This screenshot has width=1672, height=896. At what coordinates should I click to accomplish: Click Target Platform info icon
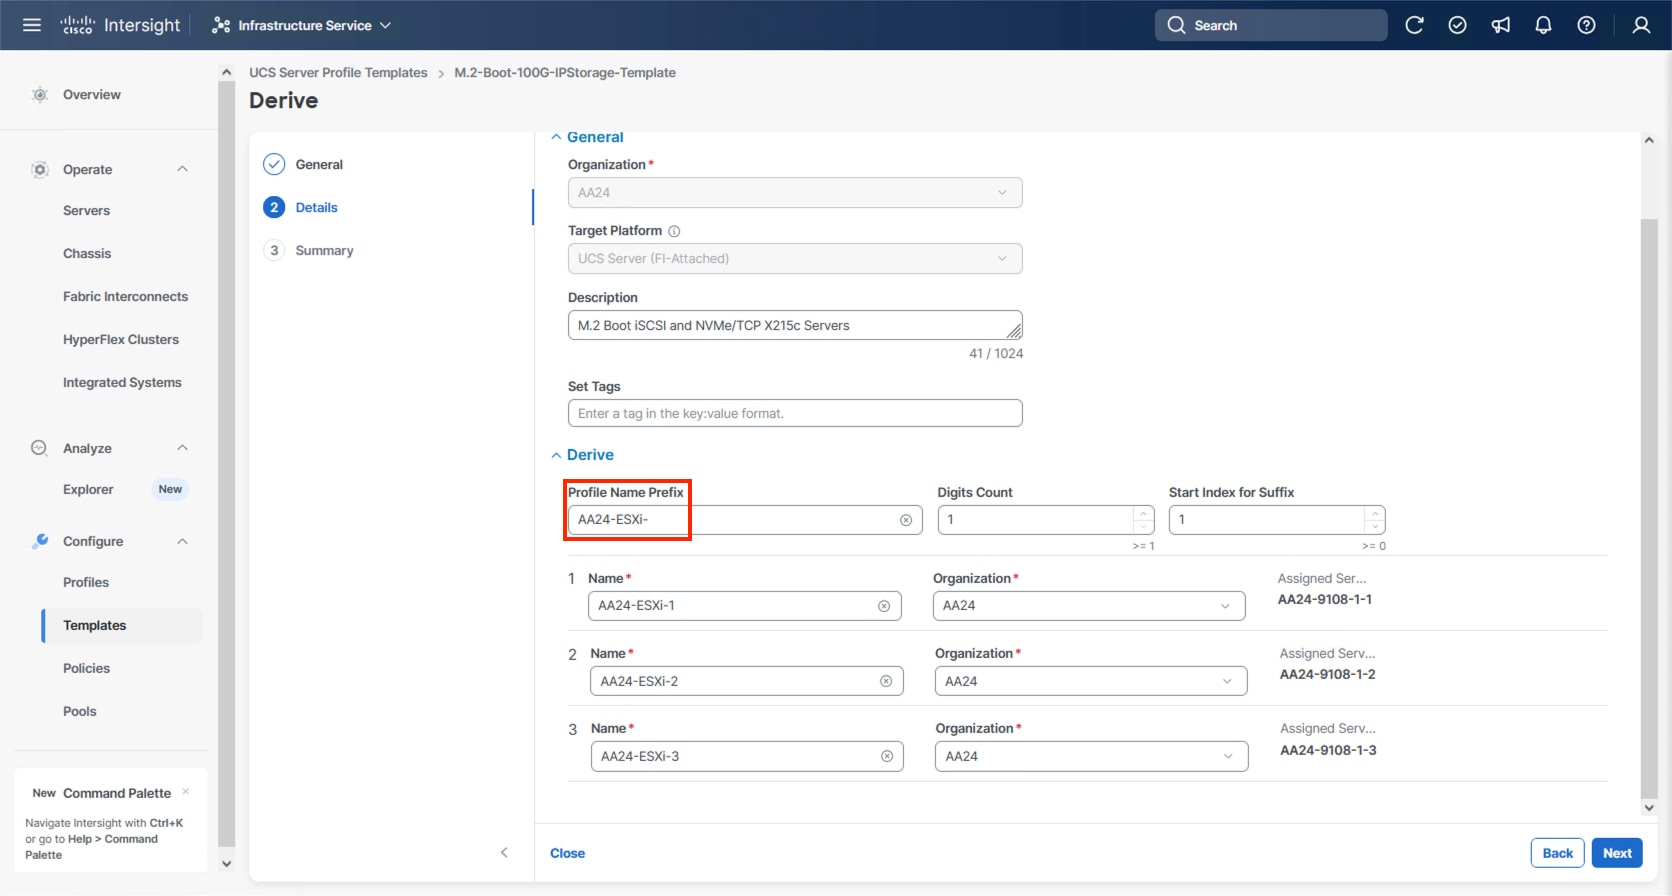(674, 231)
